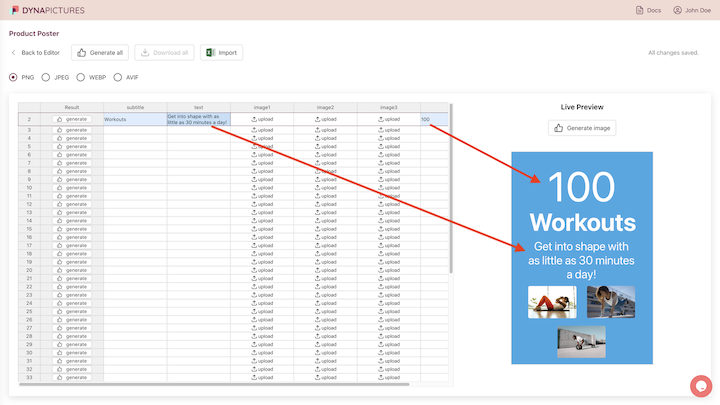This screenshot has width=720, height=405.
Task: Upload an image2 file in row 2
Action: click(325, 119)
